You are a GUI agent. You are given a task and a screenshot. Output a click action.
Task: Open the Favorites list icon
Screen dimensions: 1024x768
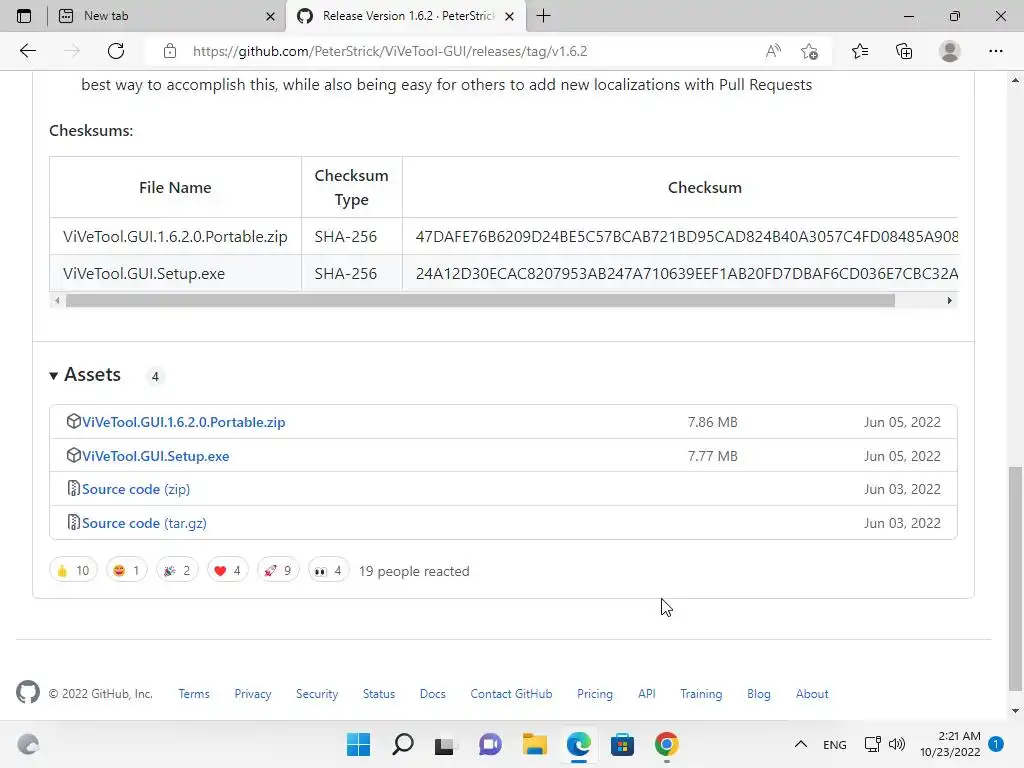click(x=859, y=51)
